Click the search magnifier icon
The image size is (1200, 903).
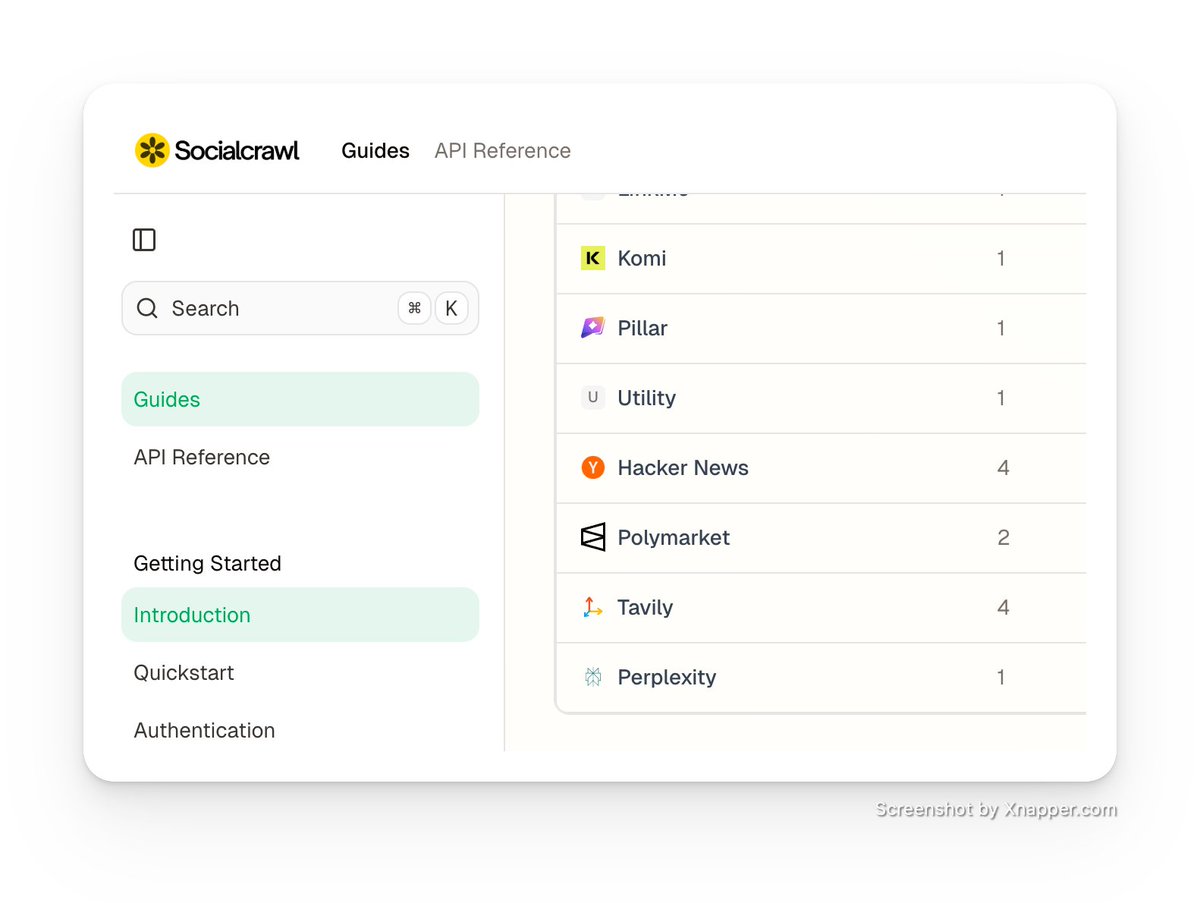[x=147, y=308]
